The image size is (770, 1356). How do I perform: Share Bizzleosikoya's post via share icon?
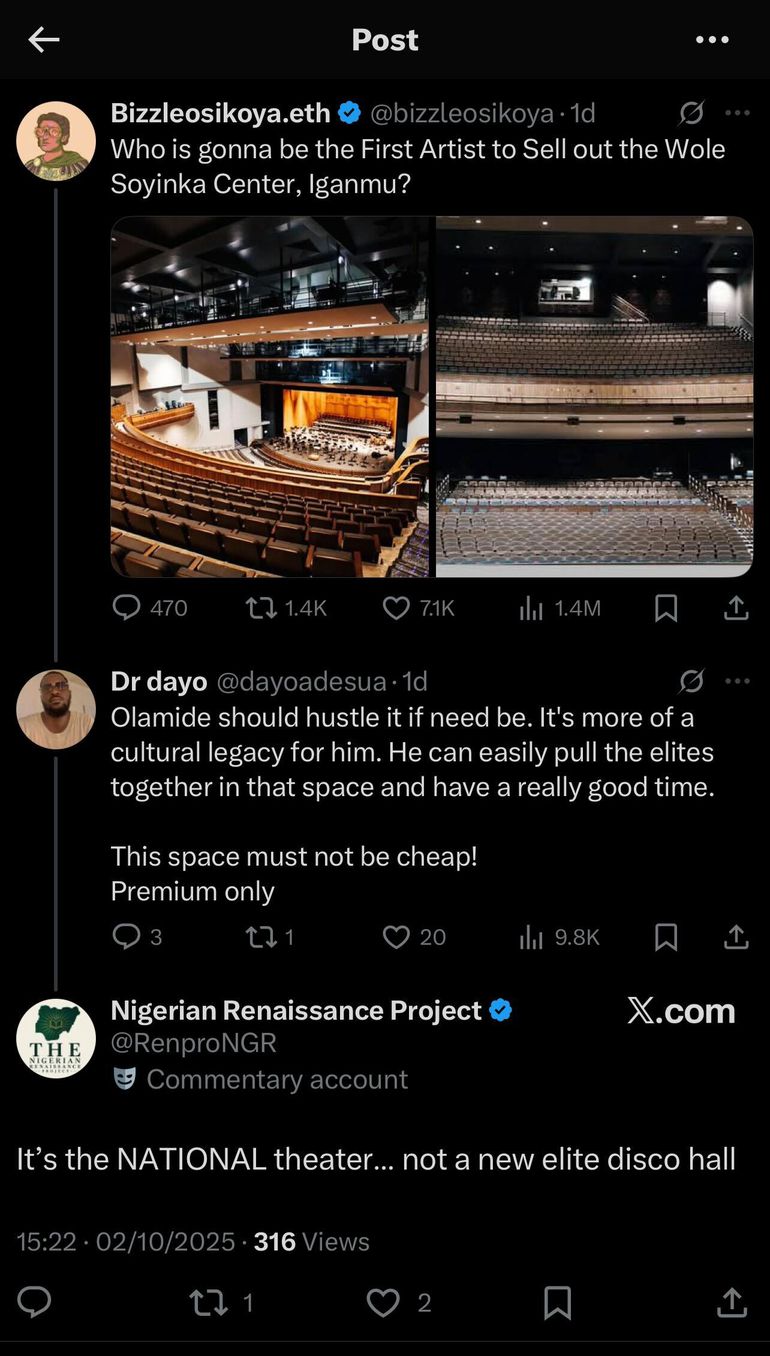(736, 608)
